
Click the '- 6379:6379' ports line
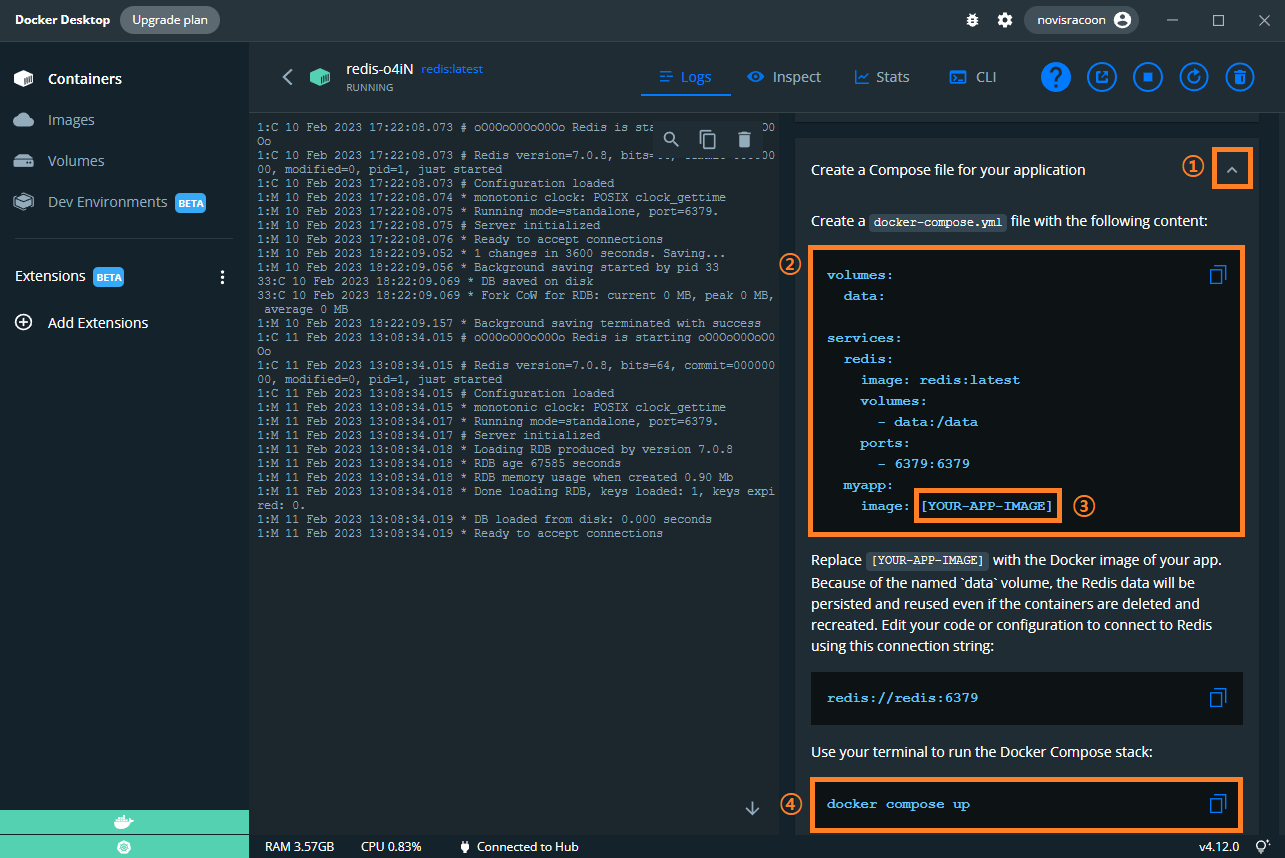point(923,464)
